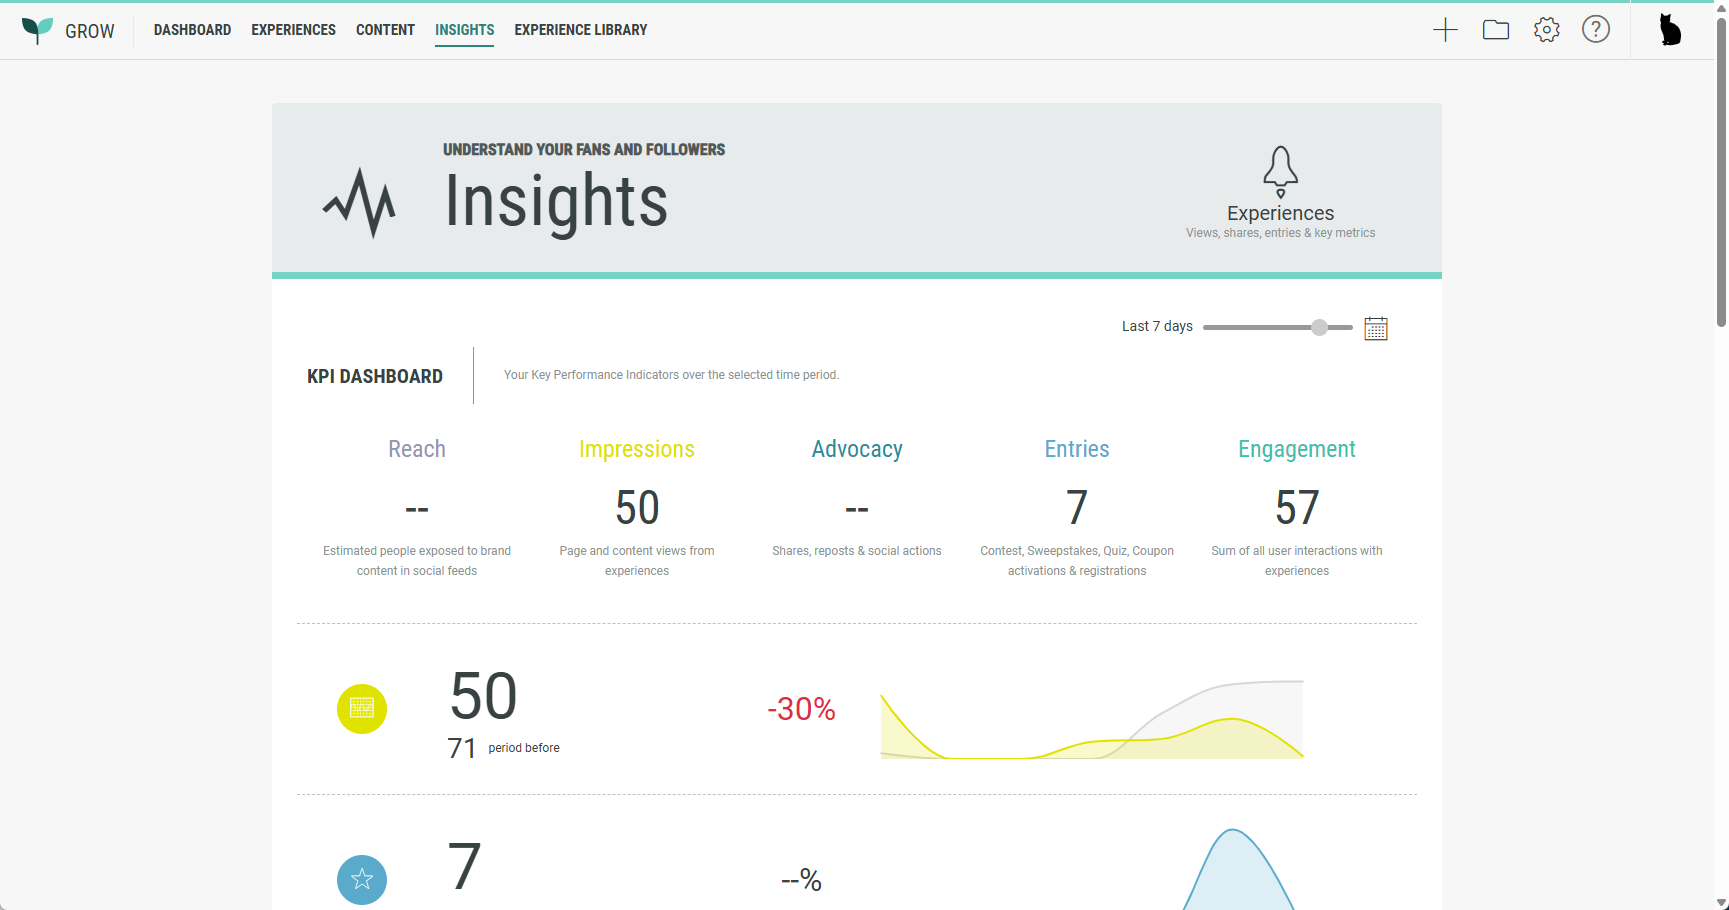
Task: Open the calendar date picker icon
Action: [1375, 328]
